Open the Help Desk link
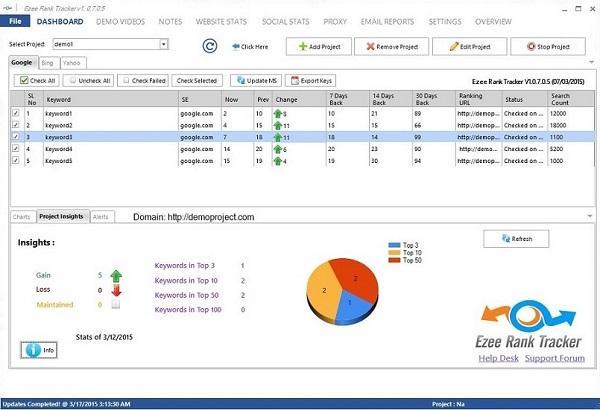Screen dimensions: 600x410 tap(498, 358)
